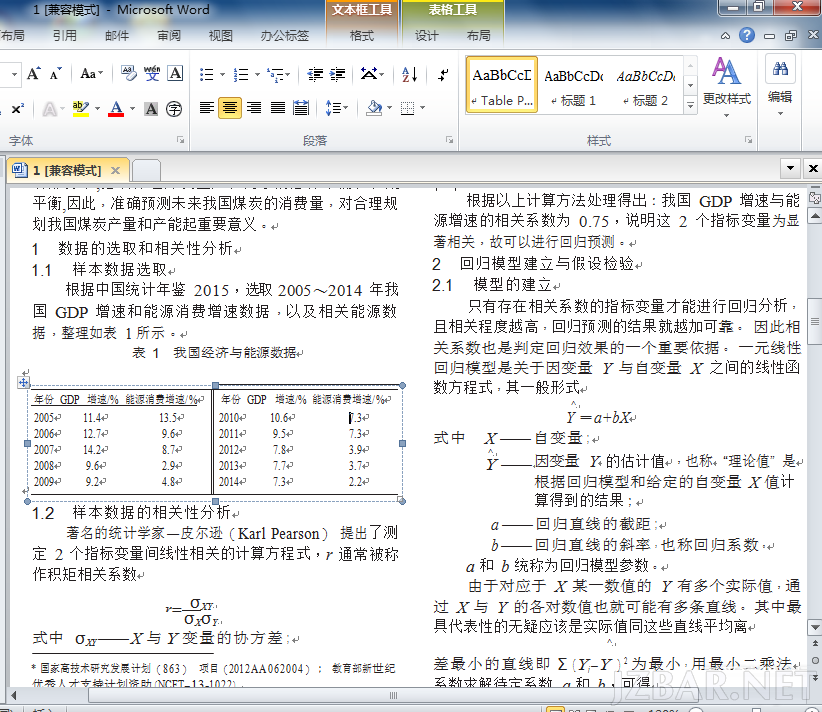
Task: Expand the styles gallery More button
Action: pyautogui.click(x=690, y=106)
